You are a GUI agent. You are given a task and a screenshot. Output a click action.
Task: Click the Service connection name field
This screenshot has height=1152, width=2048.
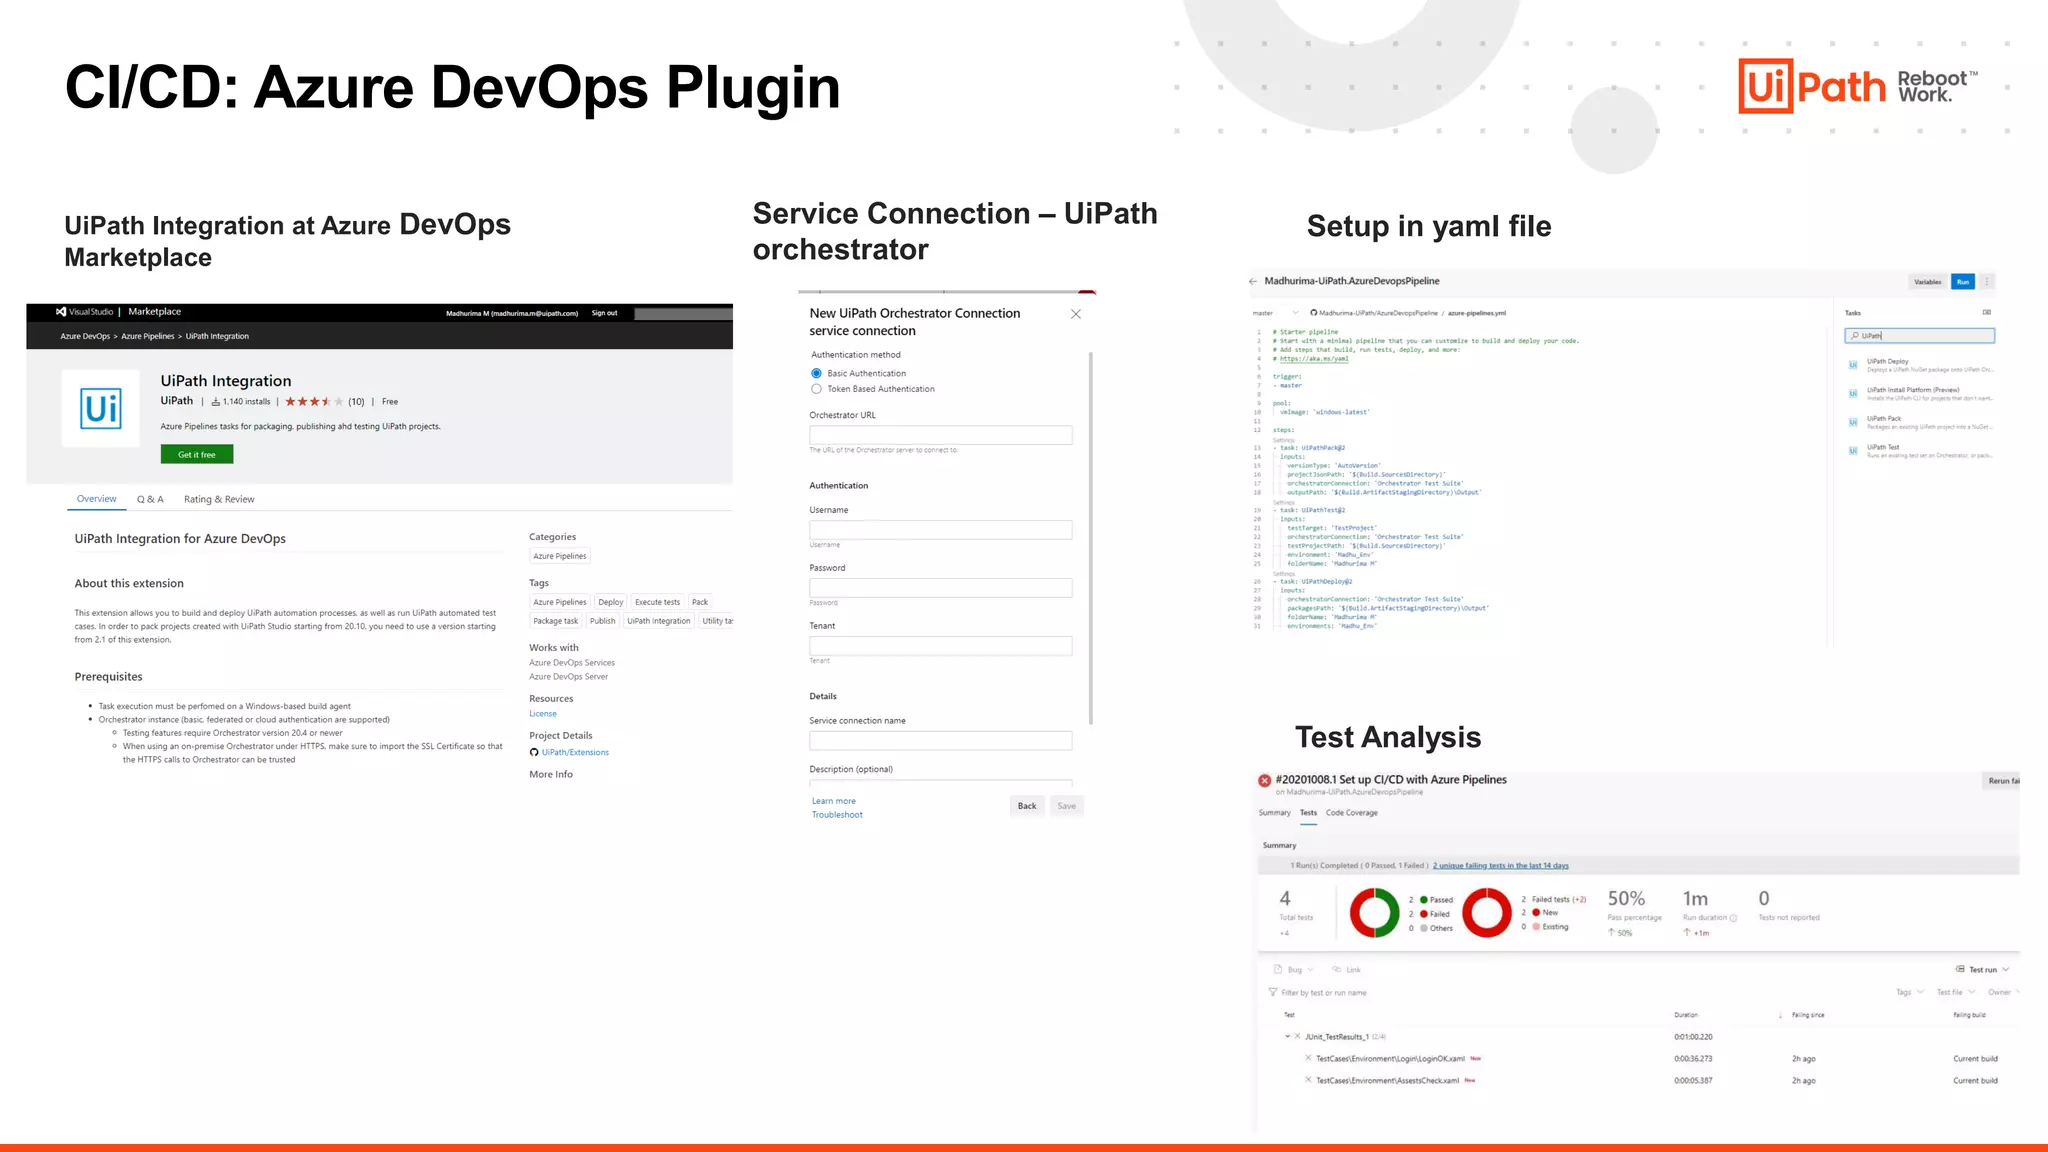coord(941,741)
